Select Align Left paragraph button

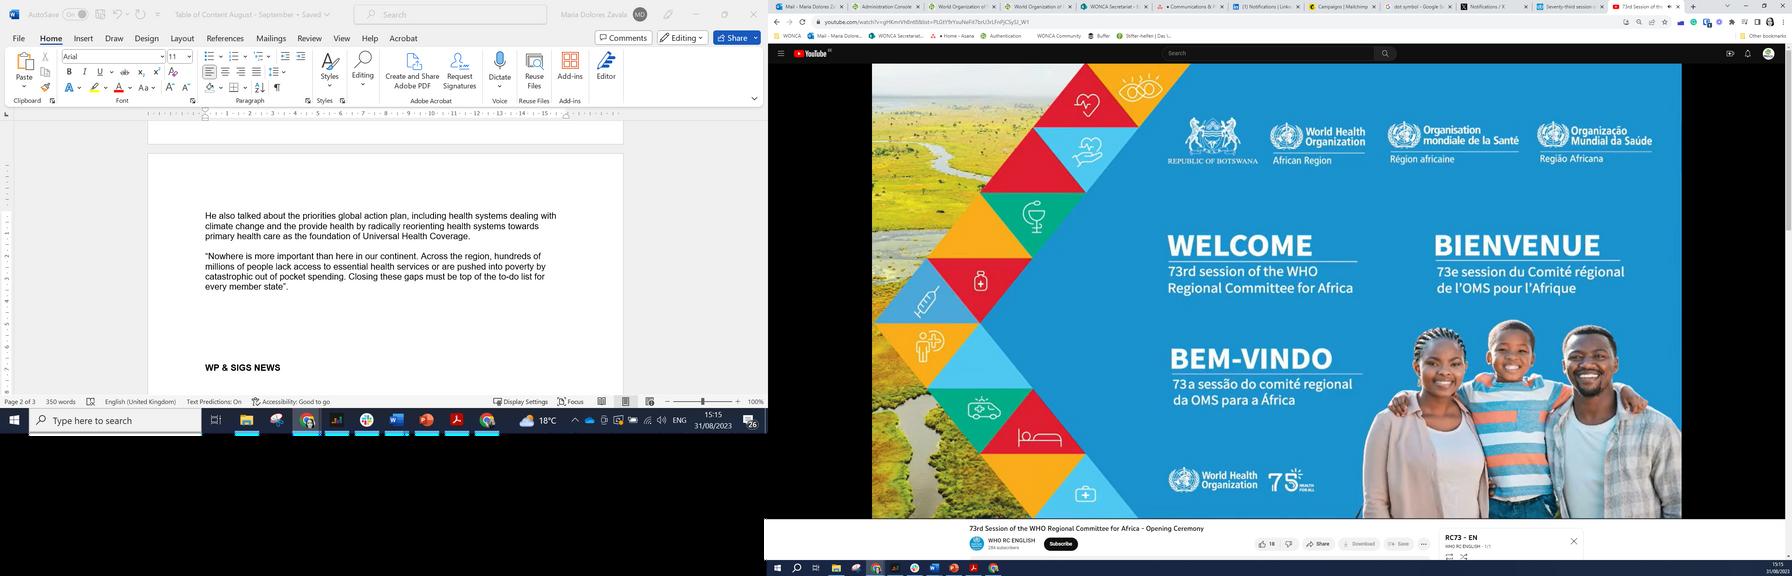pos(209,72)
